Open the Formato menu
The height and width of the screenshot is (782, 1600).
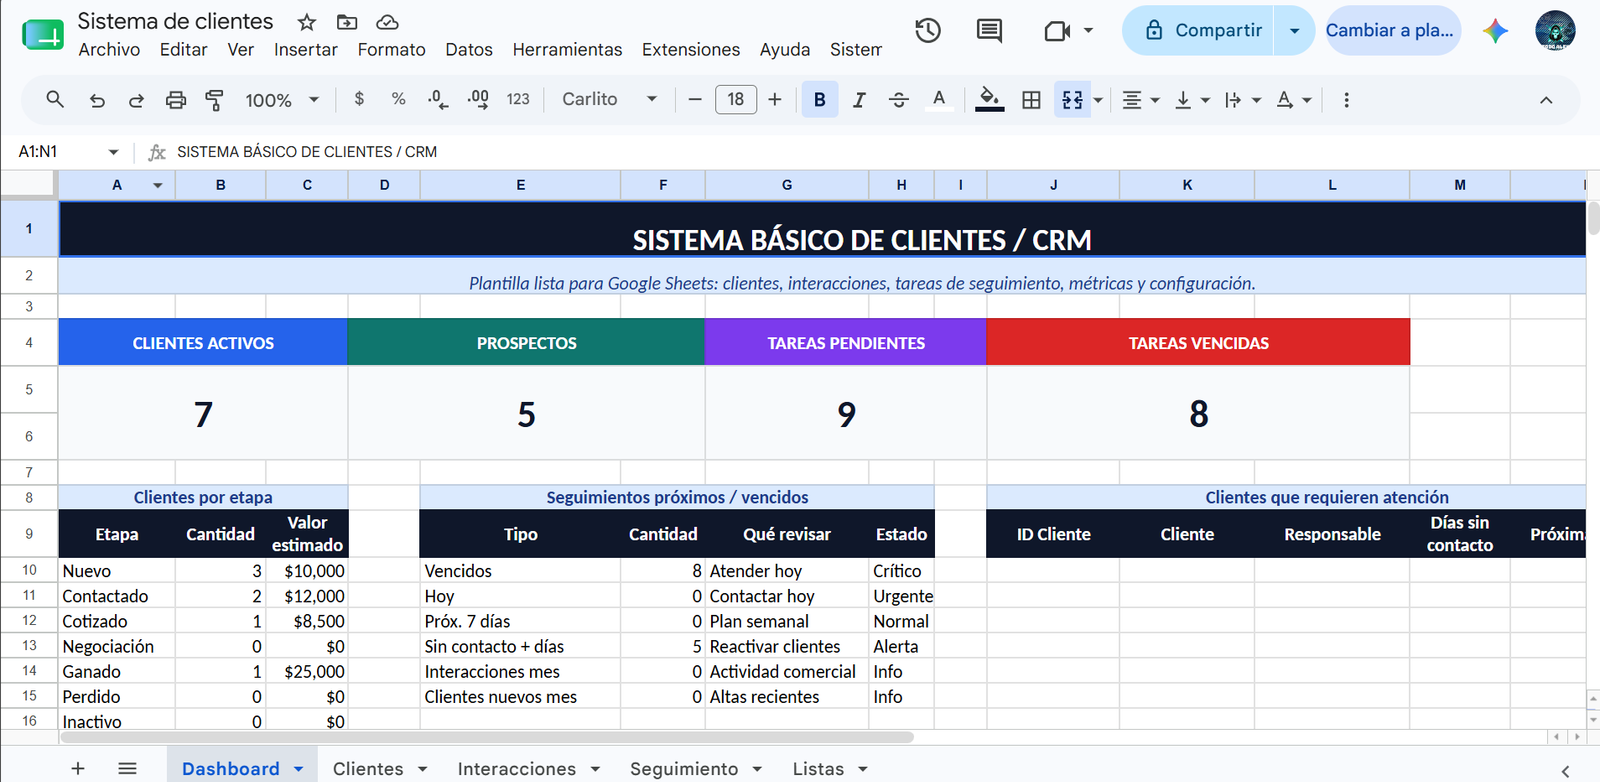point(392,49)
